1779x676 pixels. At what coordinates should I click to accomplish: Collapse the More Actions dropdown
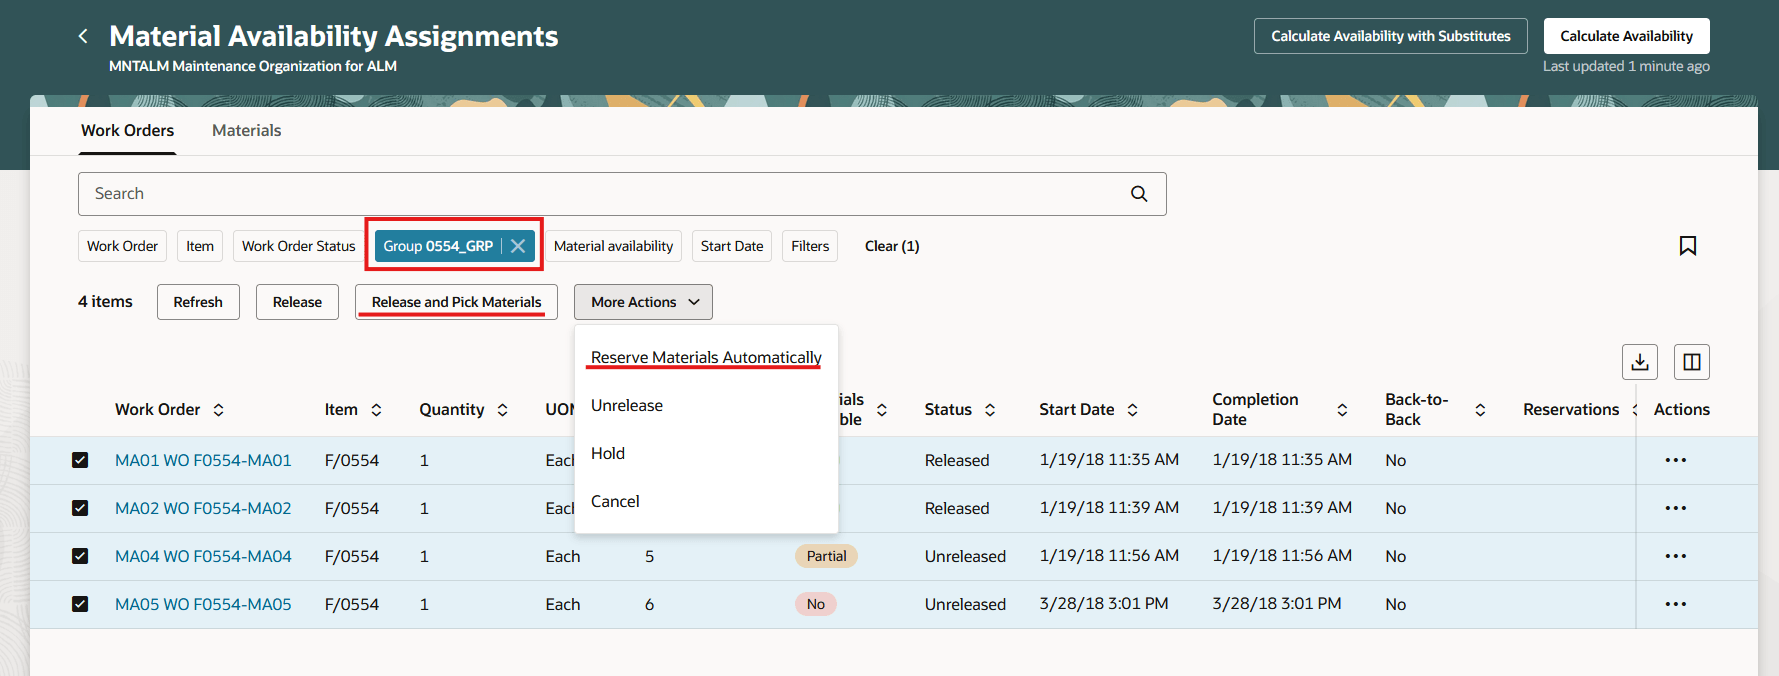[x=643, y=302]
